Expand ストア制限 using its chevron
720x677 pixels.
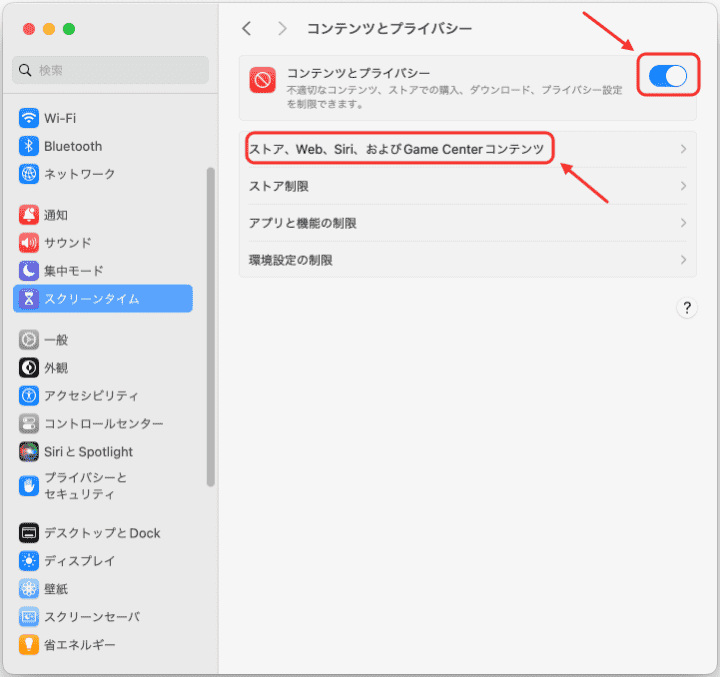[683, 186]
